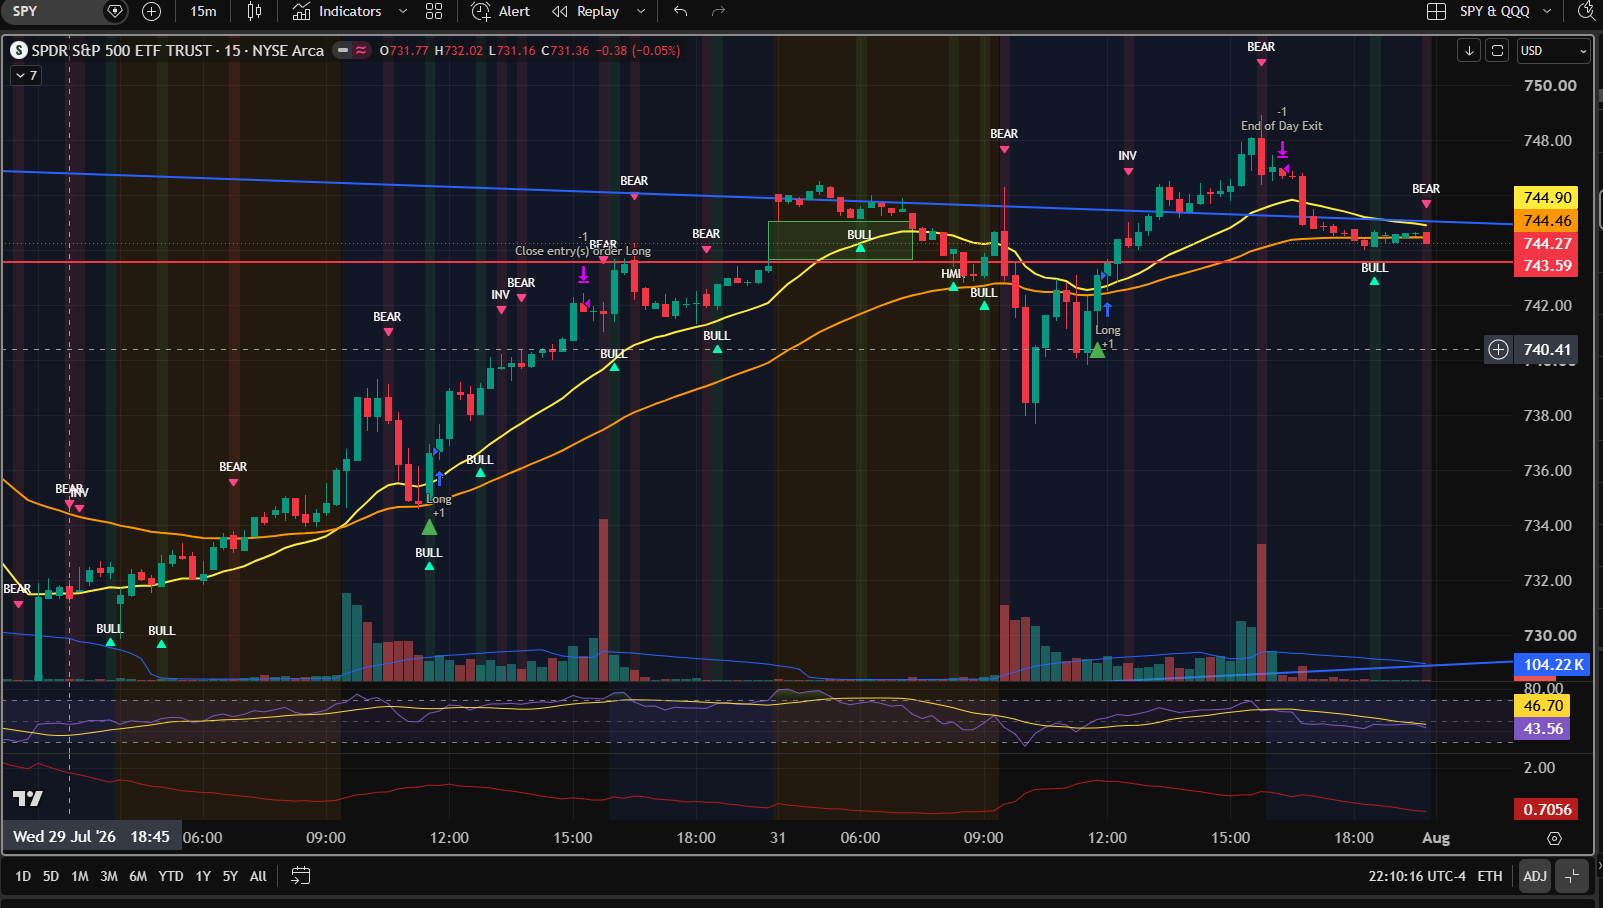Select the All date range
The image size is (1603, 908).
(x=258, y=876)
